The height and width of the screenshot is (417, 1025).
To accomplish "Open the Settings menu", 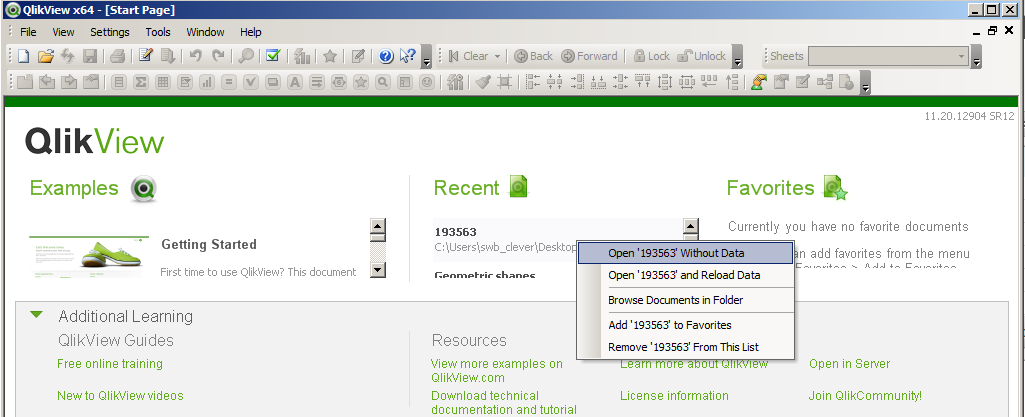I will coord(110,32).
